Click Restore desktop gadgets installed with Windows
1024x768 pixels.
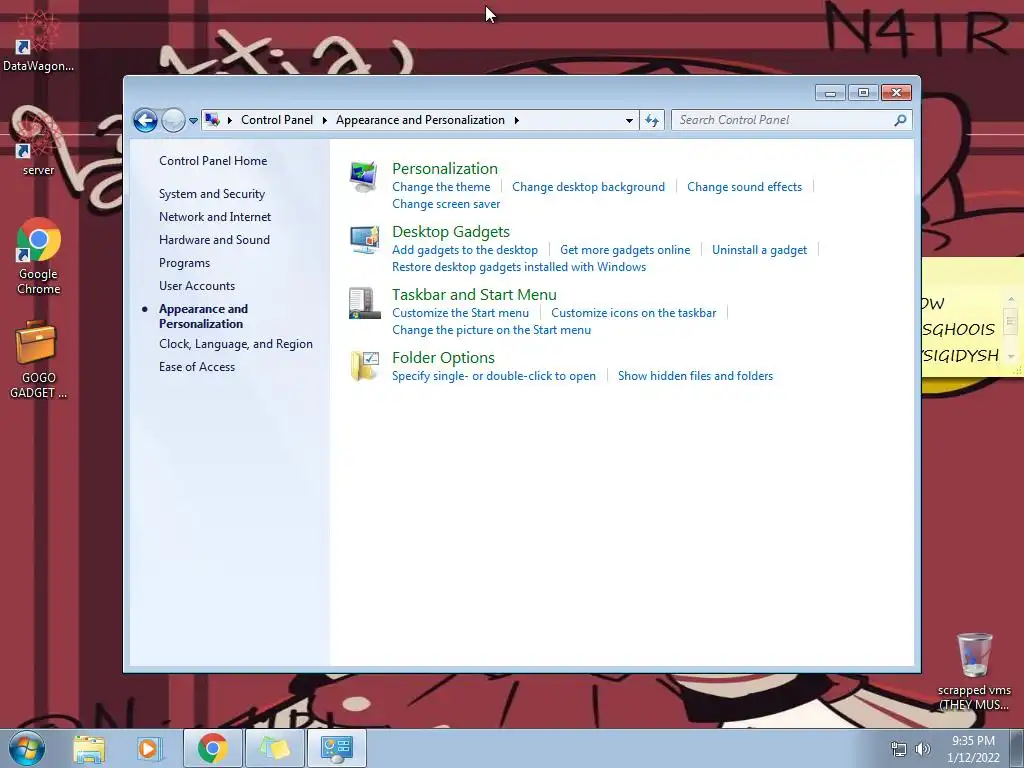pos(519,266)
